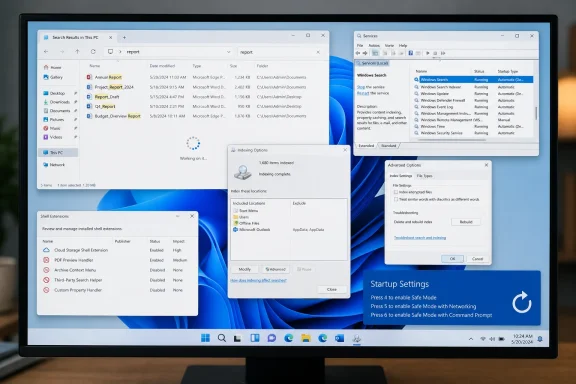
Task: Click the Start Service play icon
Action: (428, 53)
